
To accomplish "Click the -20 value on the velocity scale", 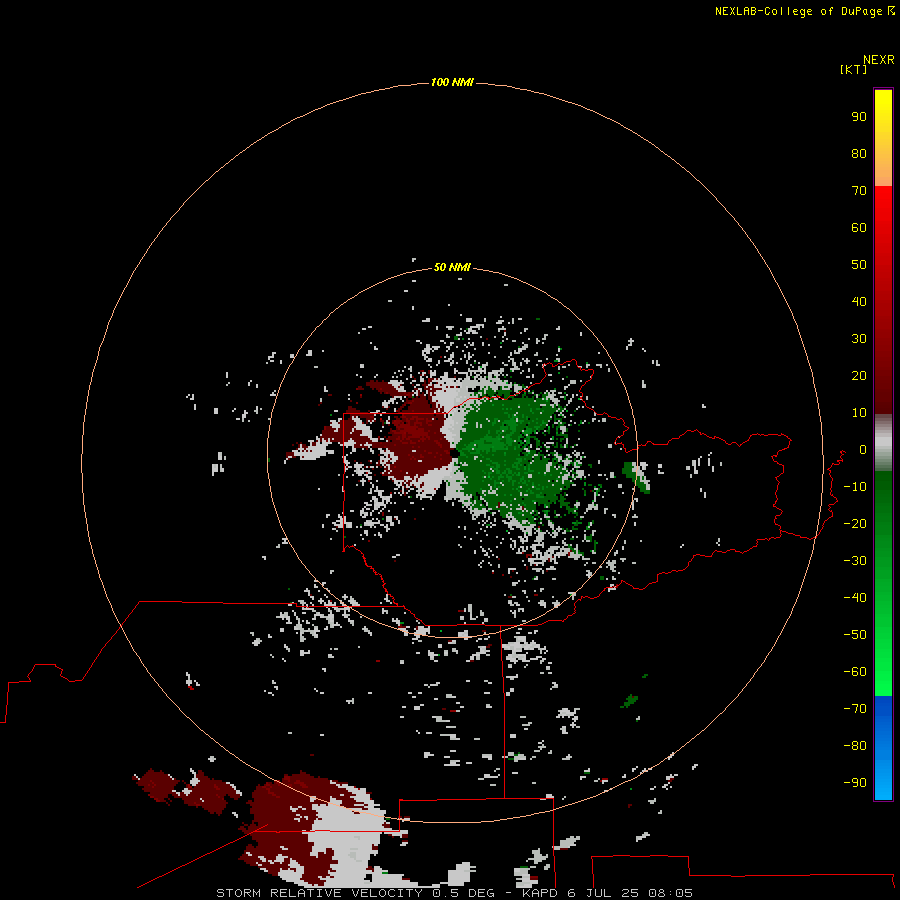I will point(855,523).
